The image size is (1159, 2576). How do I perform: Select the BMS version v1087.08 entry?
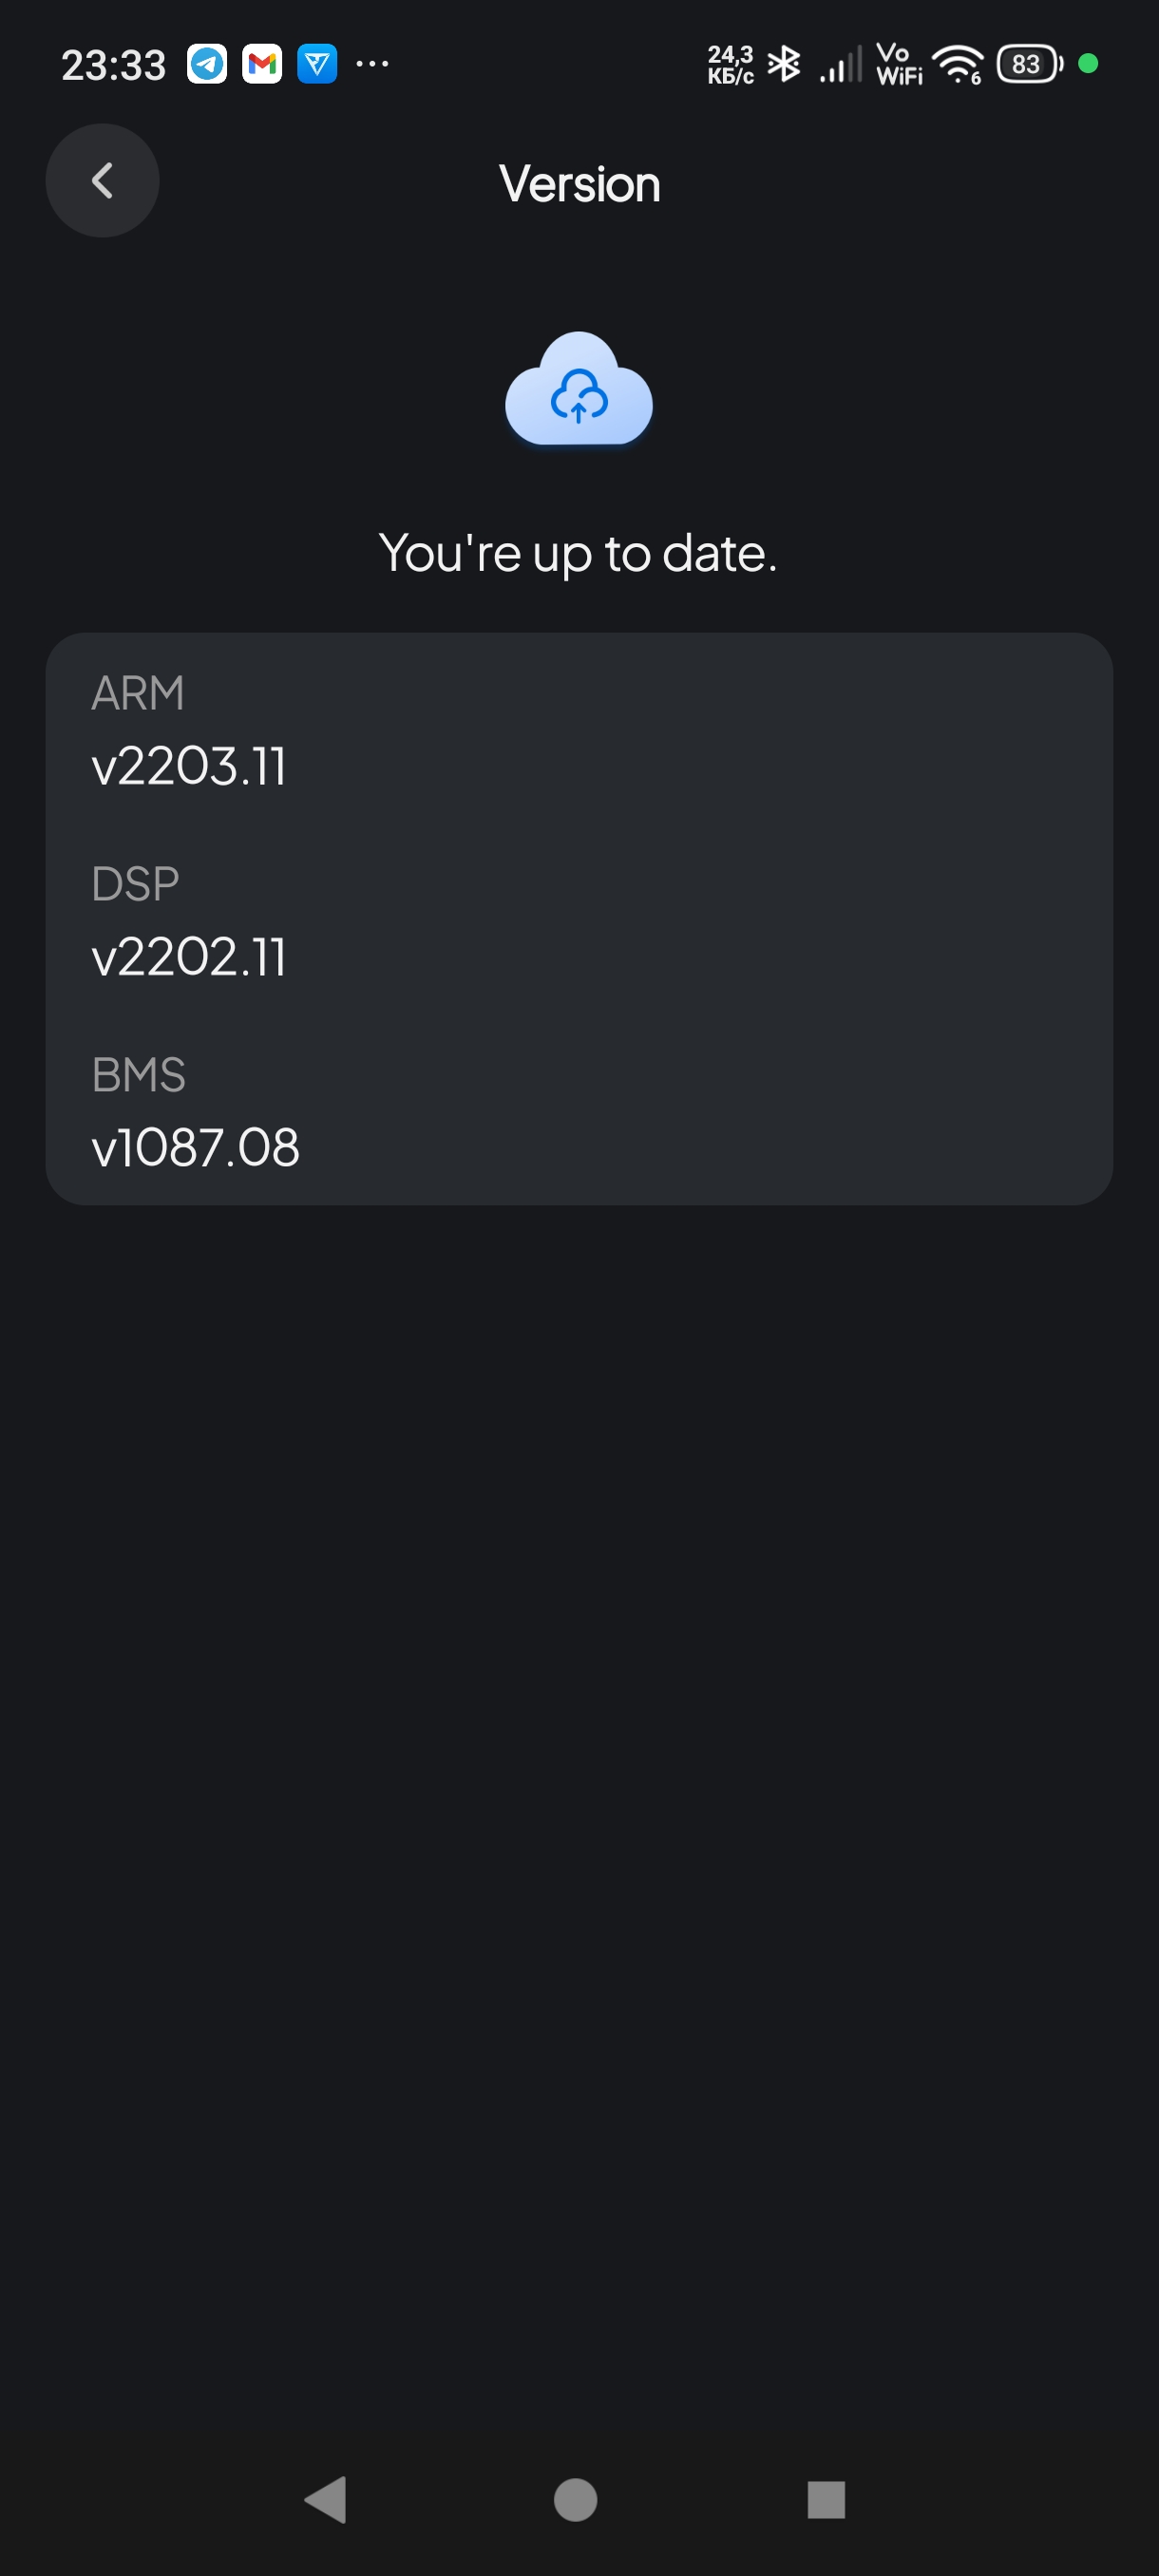195,1147
